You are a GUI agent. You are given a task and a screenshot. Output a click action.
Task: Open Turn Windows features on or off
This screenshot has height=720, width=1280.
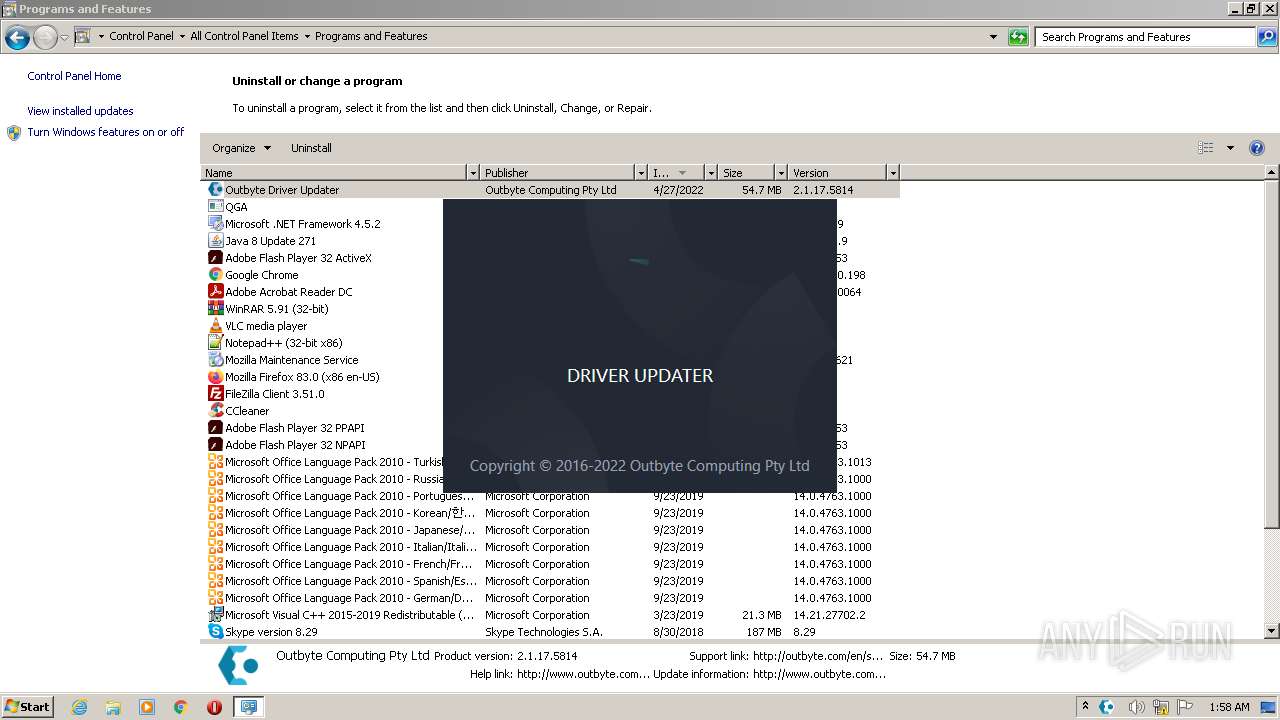point(106,132)
